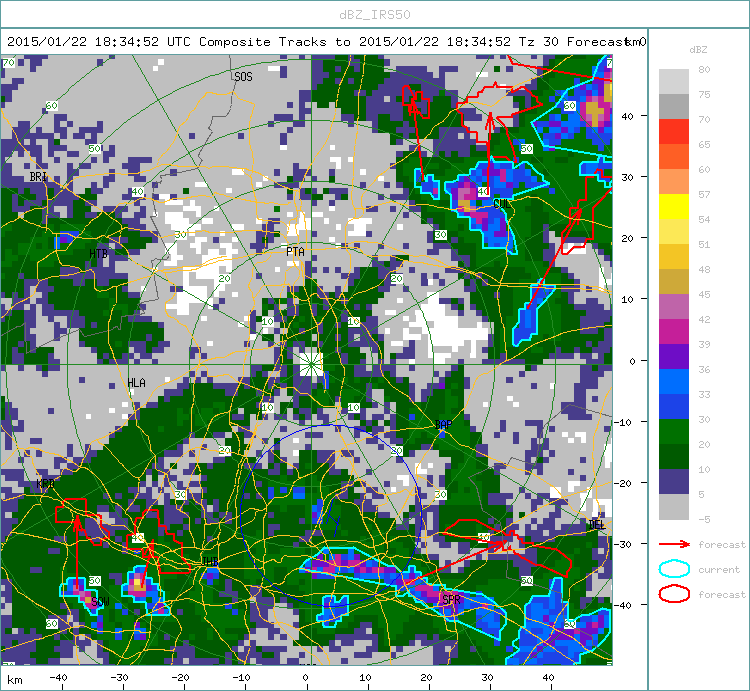The width and height of the screenshot is (750, 691).
Task: Click the 80 value on dBZ legend
Action: pyautogui.click(x=704, y=69)
